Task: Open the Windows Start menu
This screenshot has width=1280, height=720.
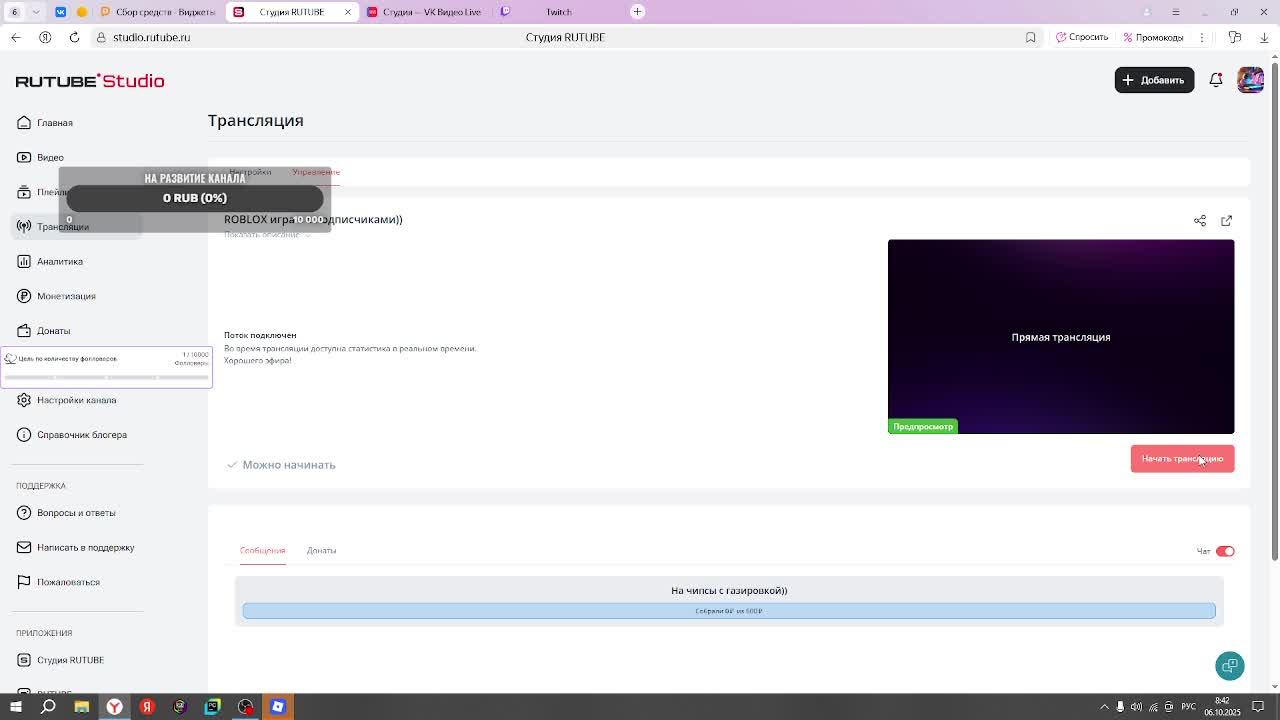Action: click(x=16, y=707)
